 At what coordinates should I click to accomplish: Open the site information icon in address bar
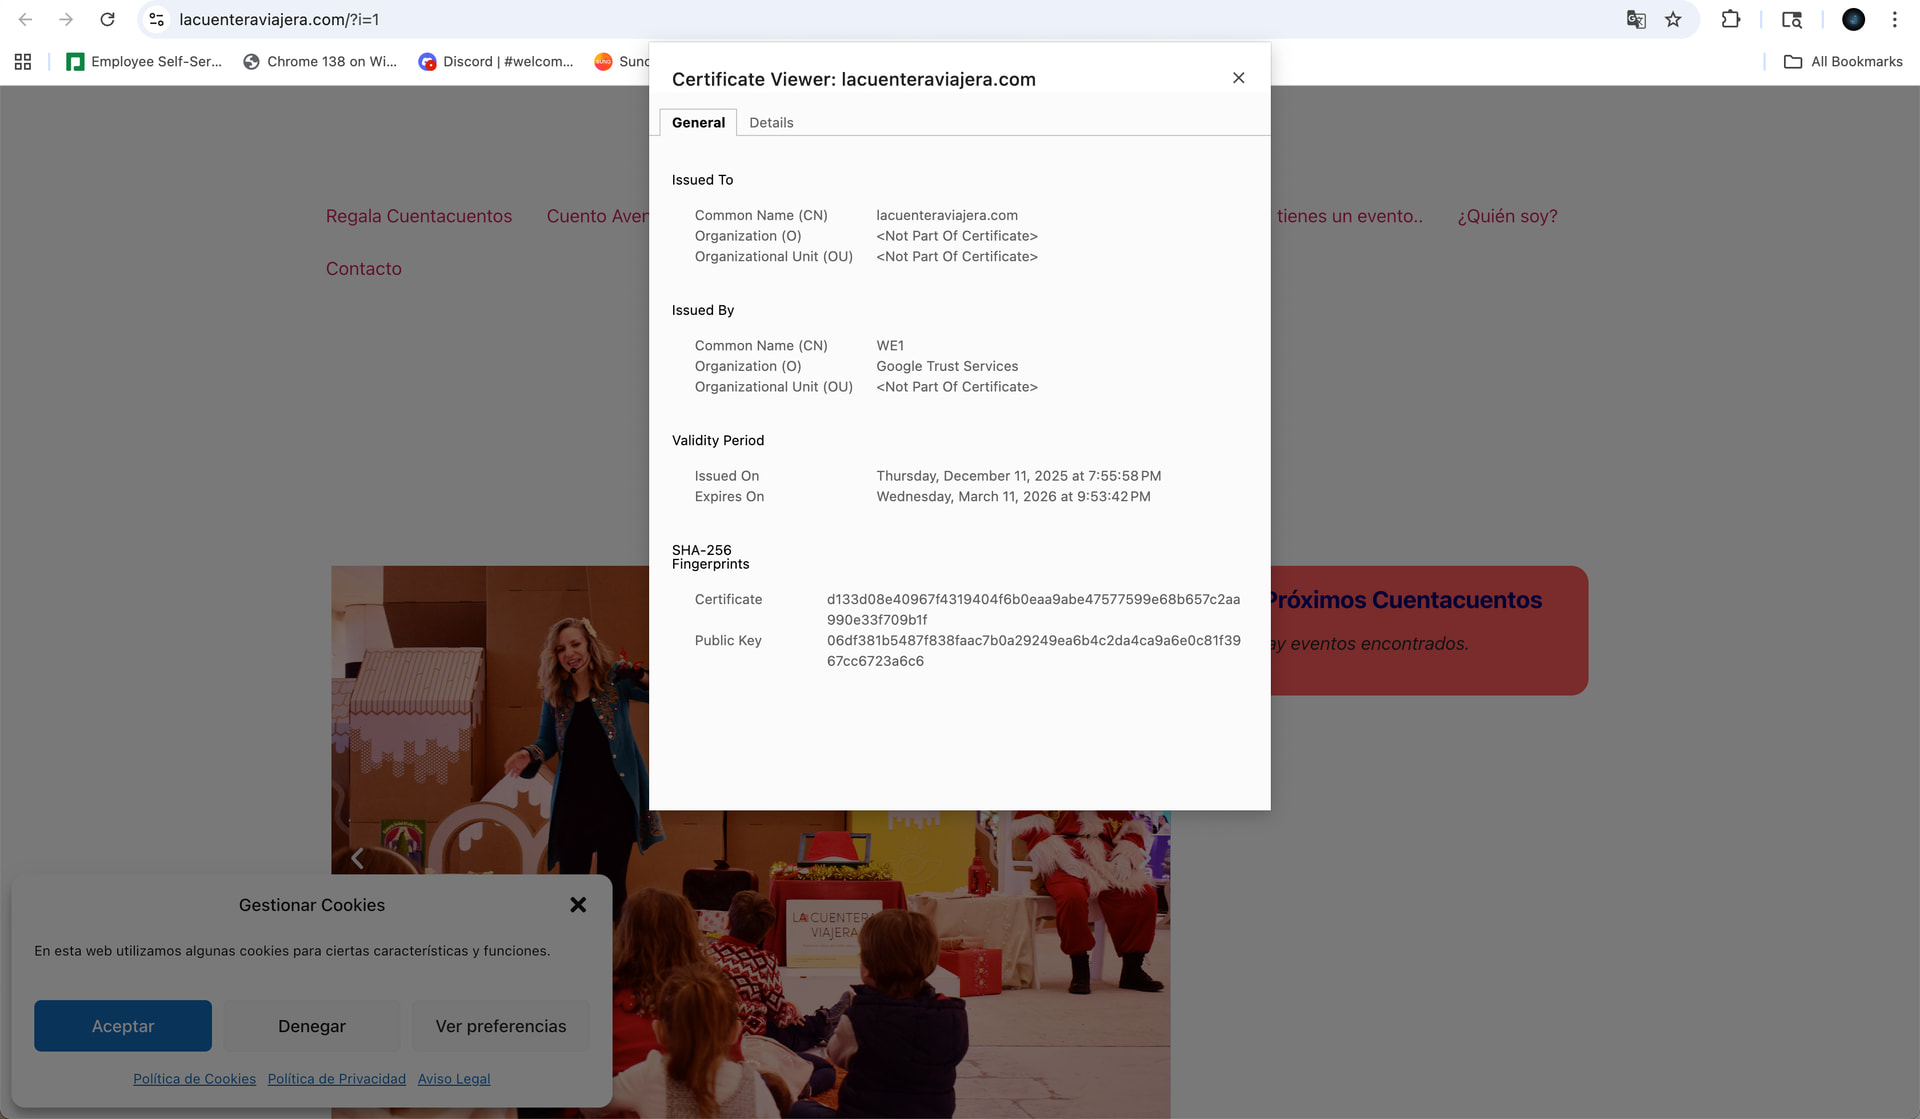click(x=157, y=19)
